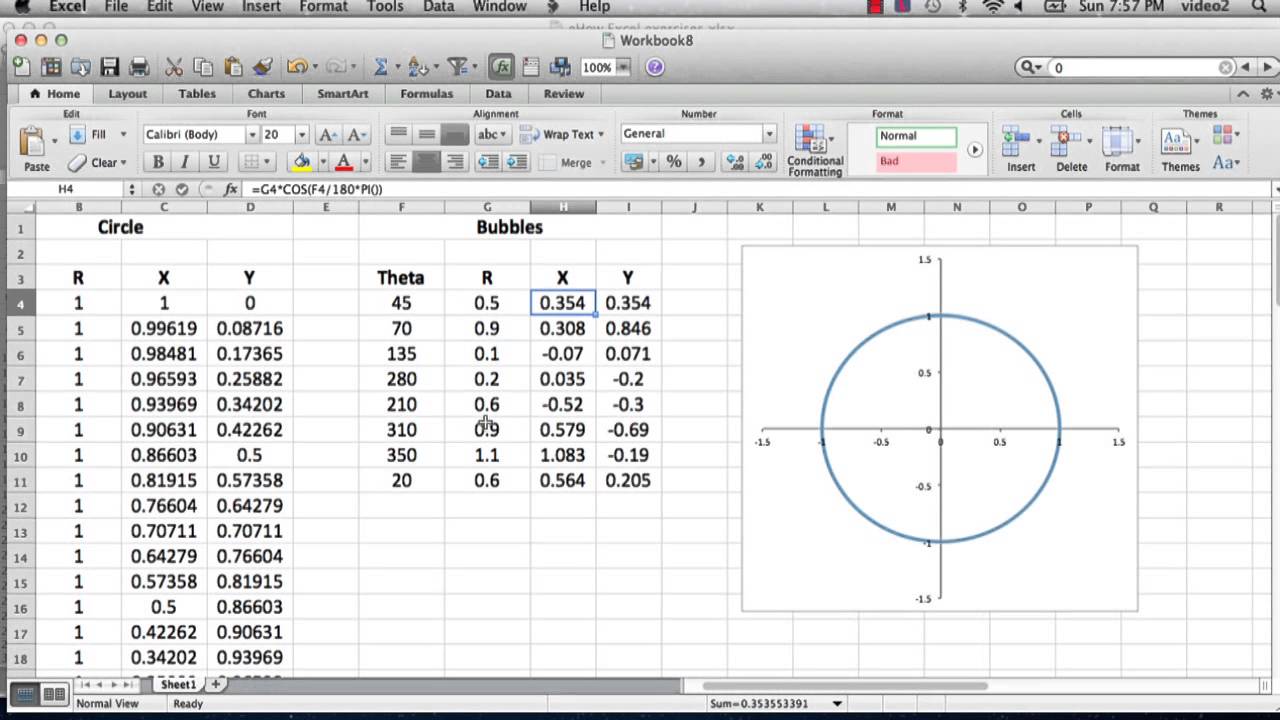1280x720 pixels.
Task: Toggle Center horizontal alignment
Action: pyautogui.click(x=427, y=162)
